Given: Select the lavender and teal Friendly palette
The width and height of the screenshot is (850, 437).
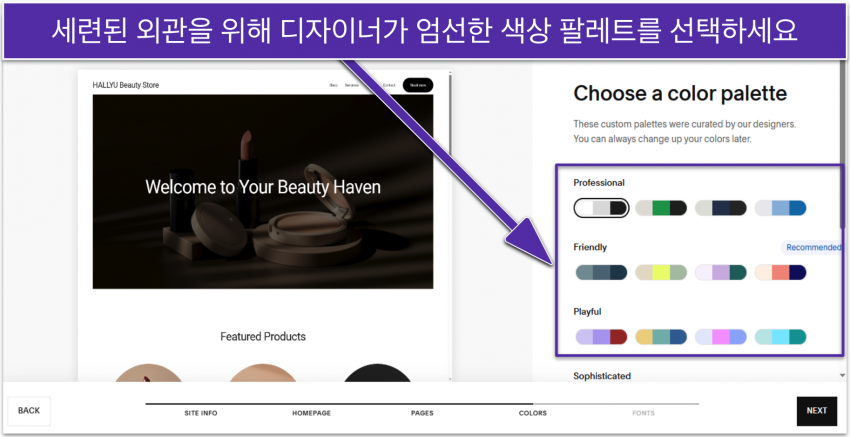Looking at the screenshot, I should (x=720, y=272).
